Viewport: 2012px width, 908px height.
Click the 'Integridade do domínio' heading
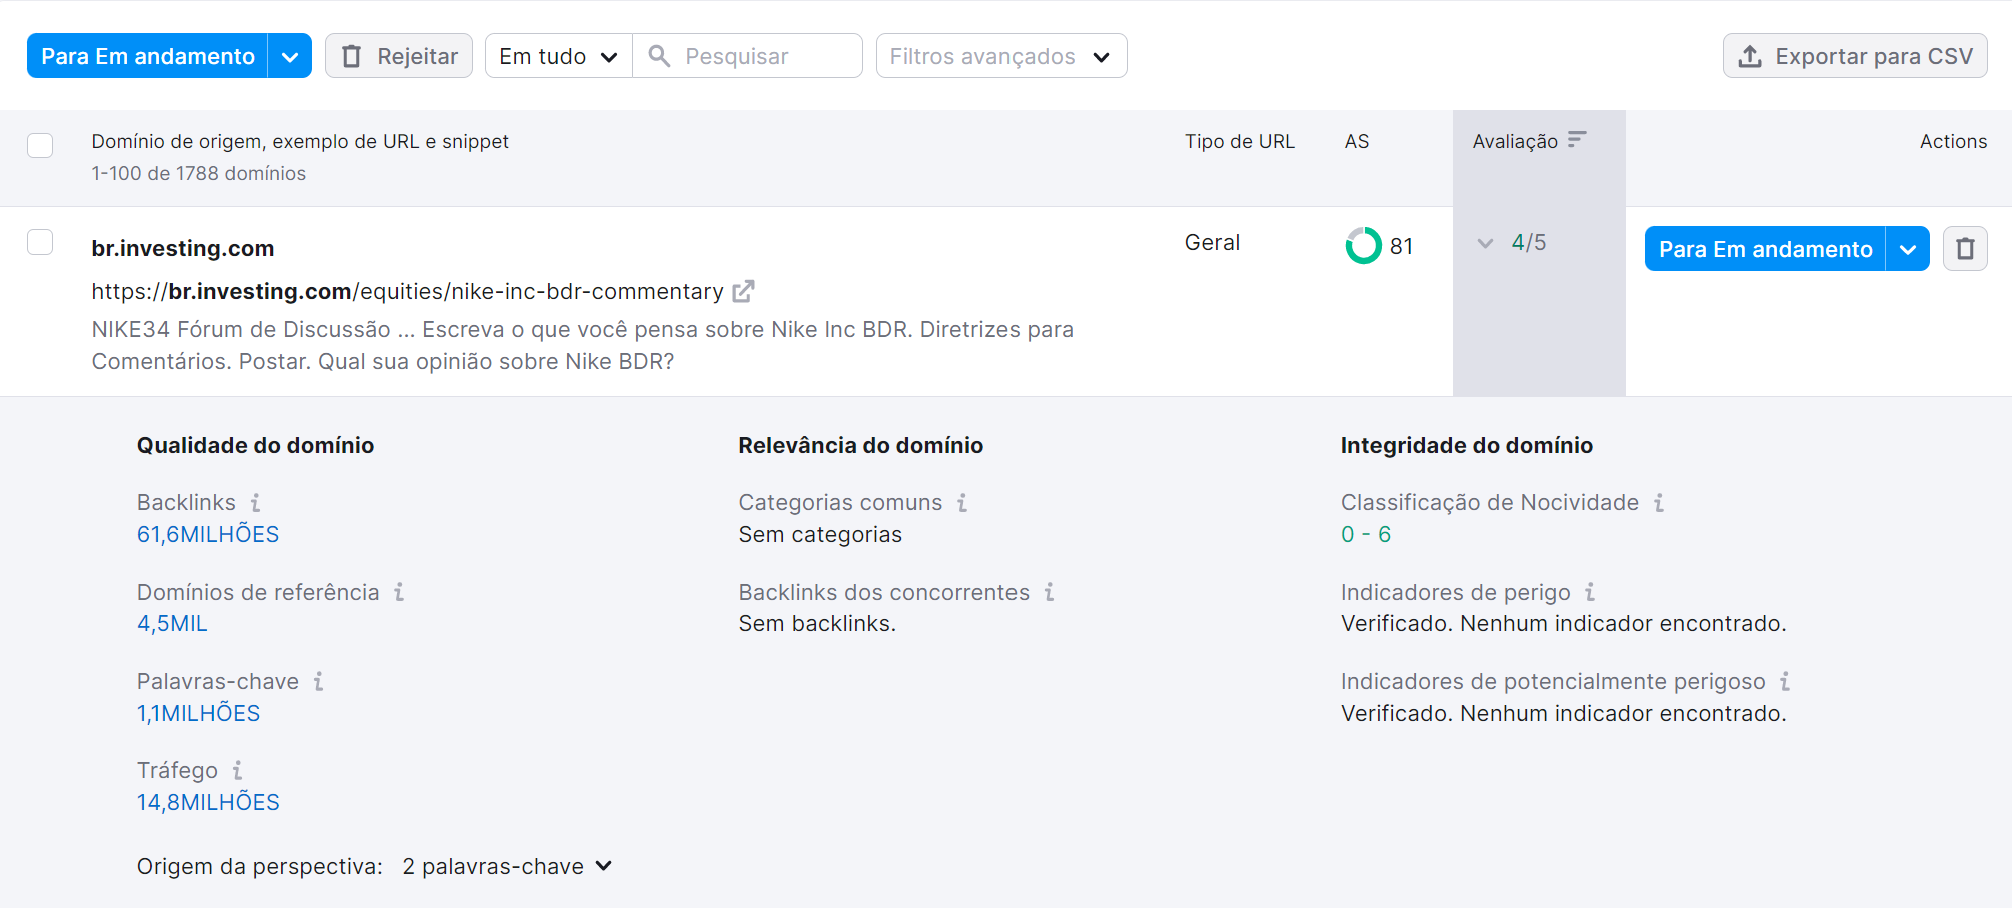tap(1467, 445)
